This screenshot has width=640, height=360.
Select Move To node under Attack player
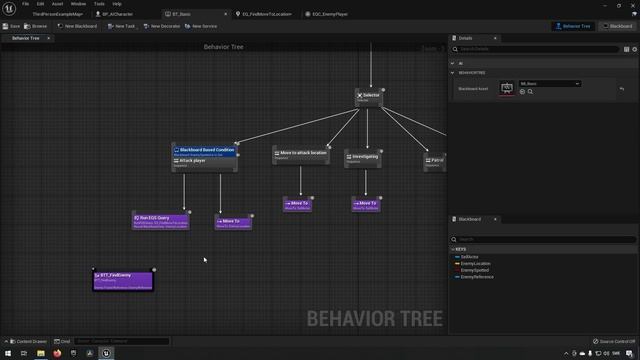233,223
